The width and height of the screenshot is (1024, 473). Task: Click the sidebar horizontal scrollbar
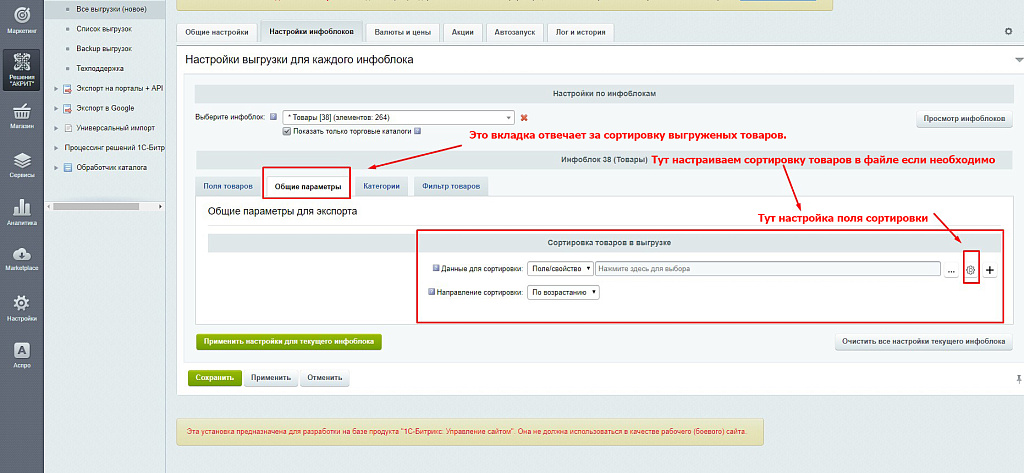click(100, 208)
